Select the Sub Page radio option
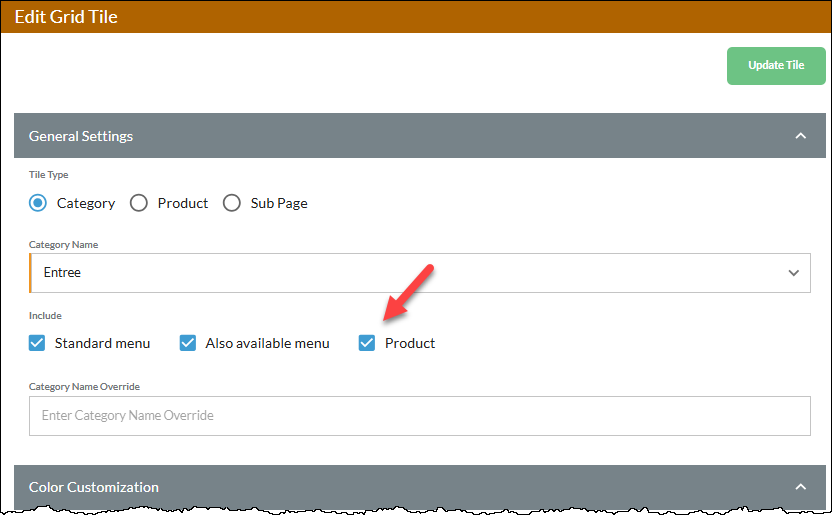This screenshot has width=832, height=515. point(232,203)
